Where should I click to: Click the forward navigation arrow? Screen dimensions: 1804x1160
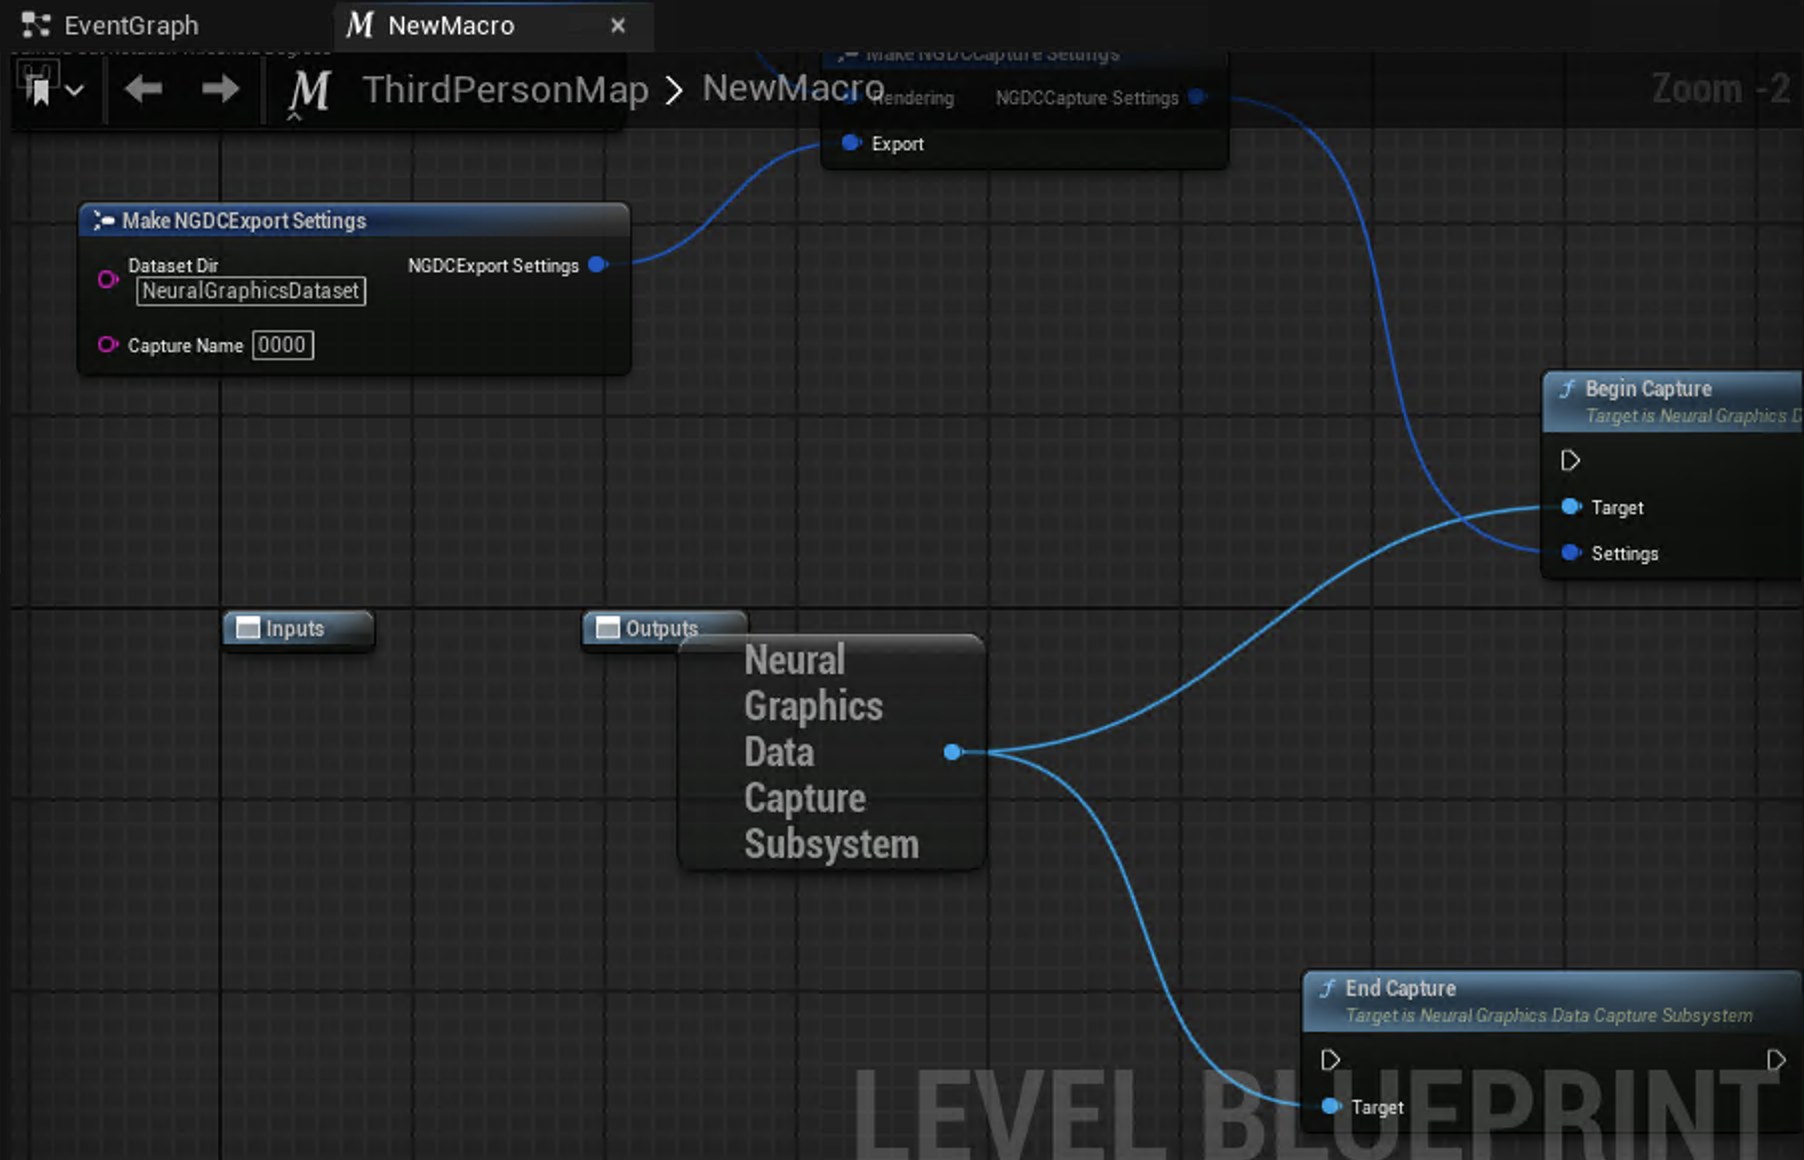click(219, 89)
